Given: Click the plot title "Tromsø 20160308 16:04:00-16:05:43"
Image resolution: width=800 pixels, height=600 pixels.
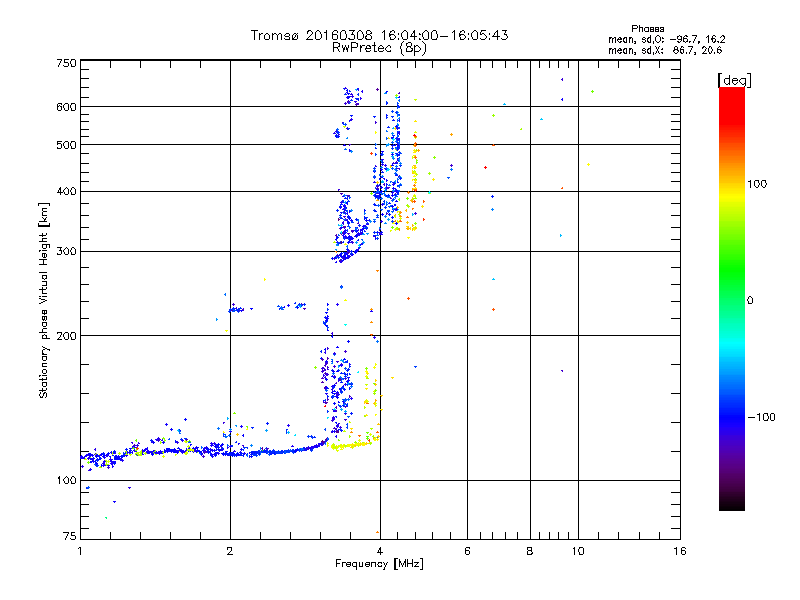Looking at the screenshot, I should coord(379,35).
